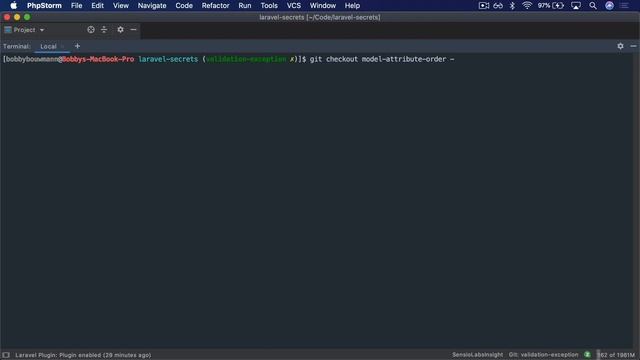Open the Help menu
Viewport: 640px width, 360px height.
352,5
